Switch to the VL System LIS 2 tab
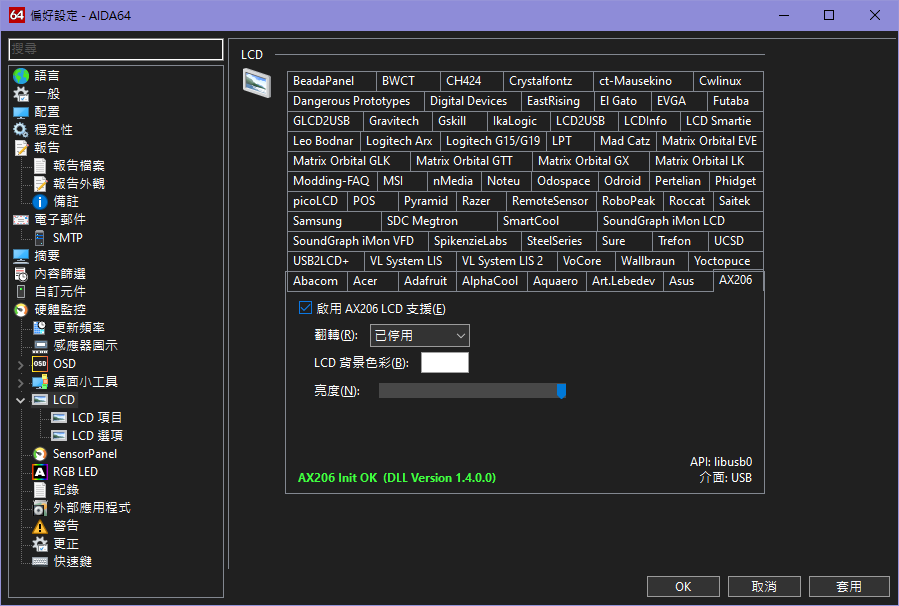Viewport: 899px width, 606px height. point(507,261)
